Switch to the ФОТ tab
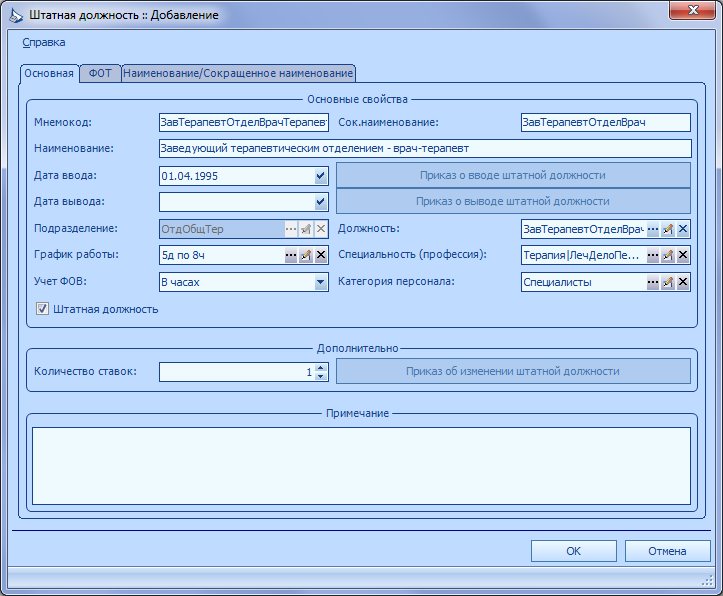This screenshot has width=723, height=596. 100,73
